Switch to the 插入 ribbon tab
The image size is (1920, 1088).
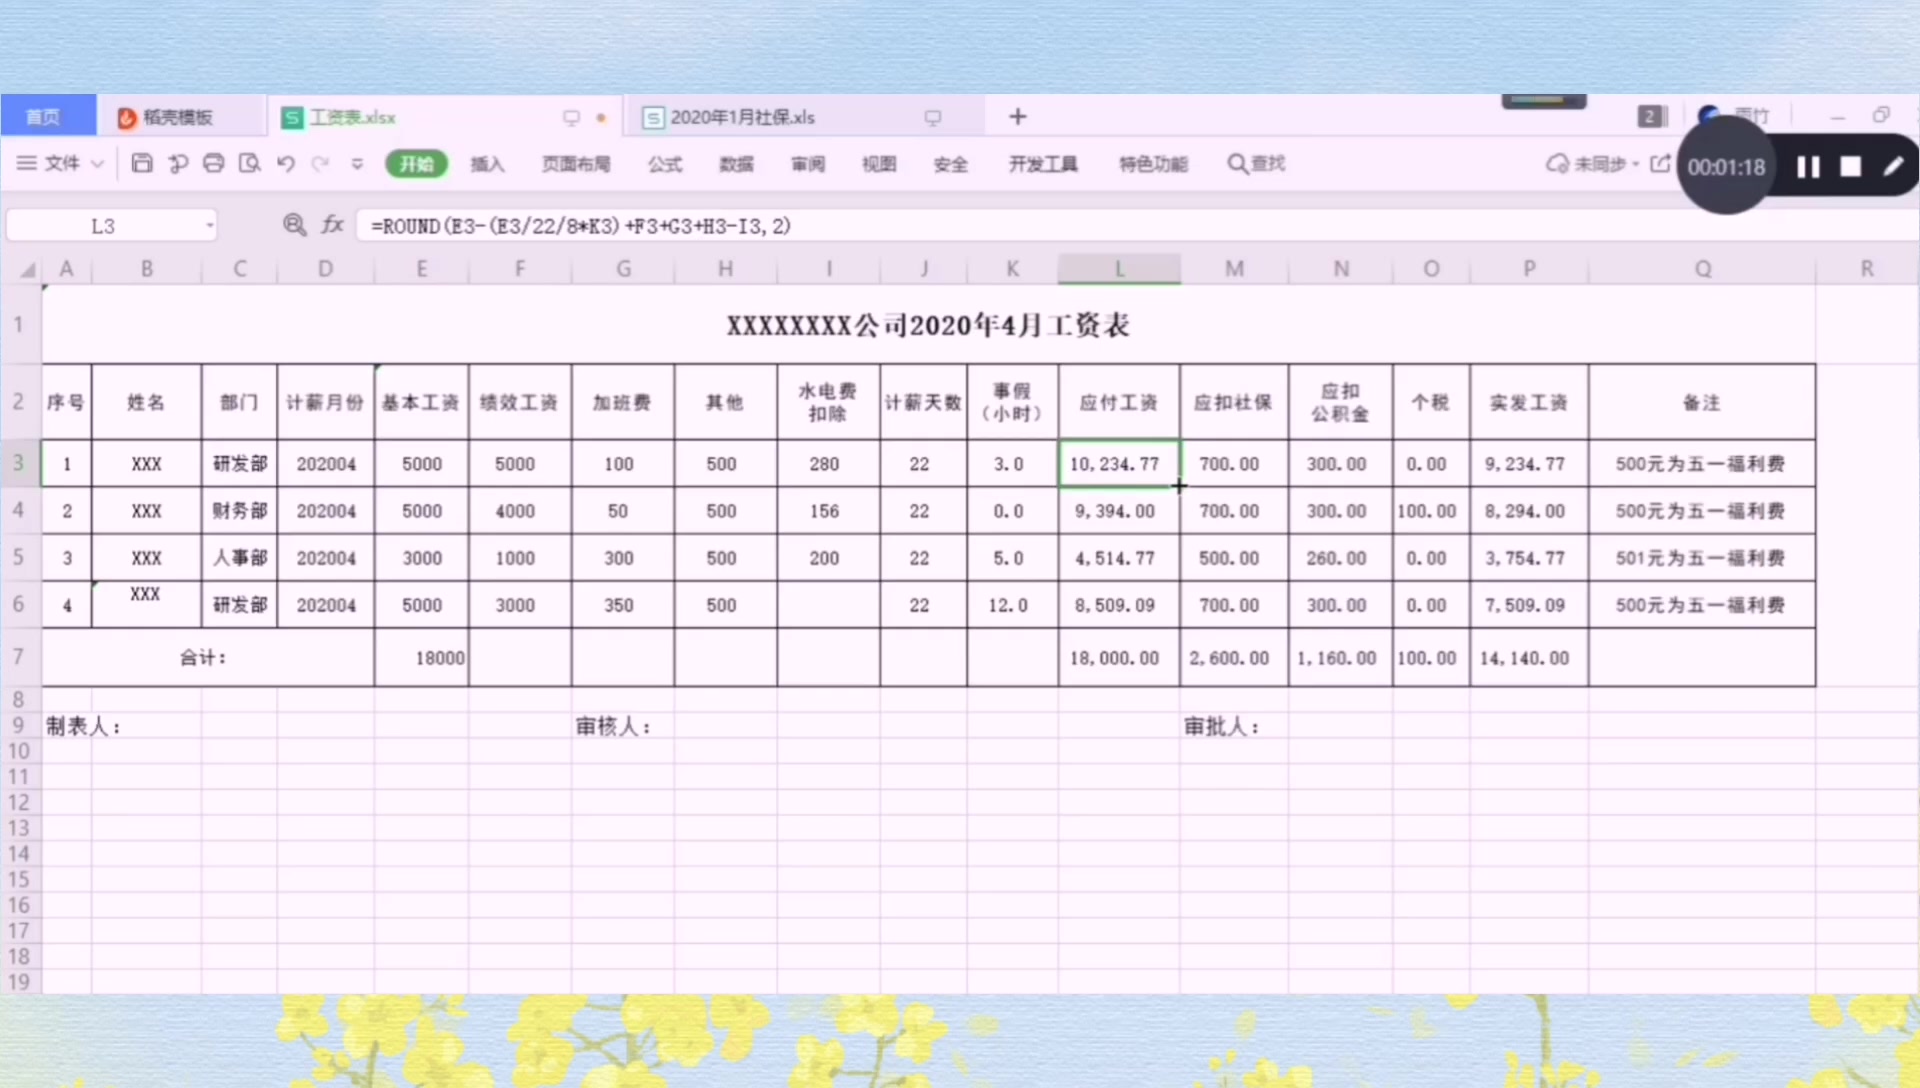coord(487,164)
